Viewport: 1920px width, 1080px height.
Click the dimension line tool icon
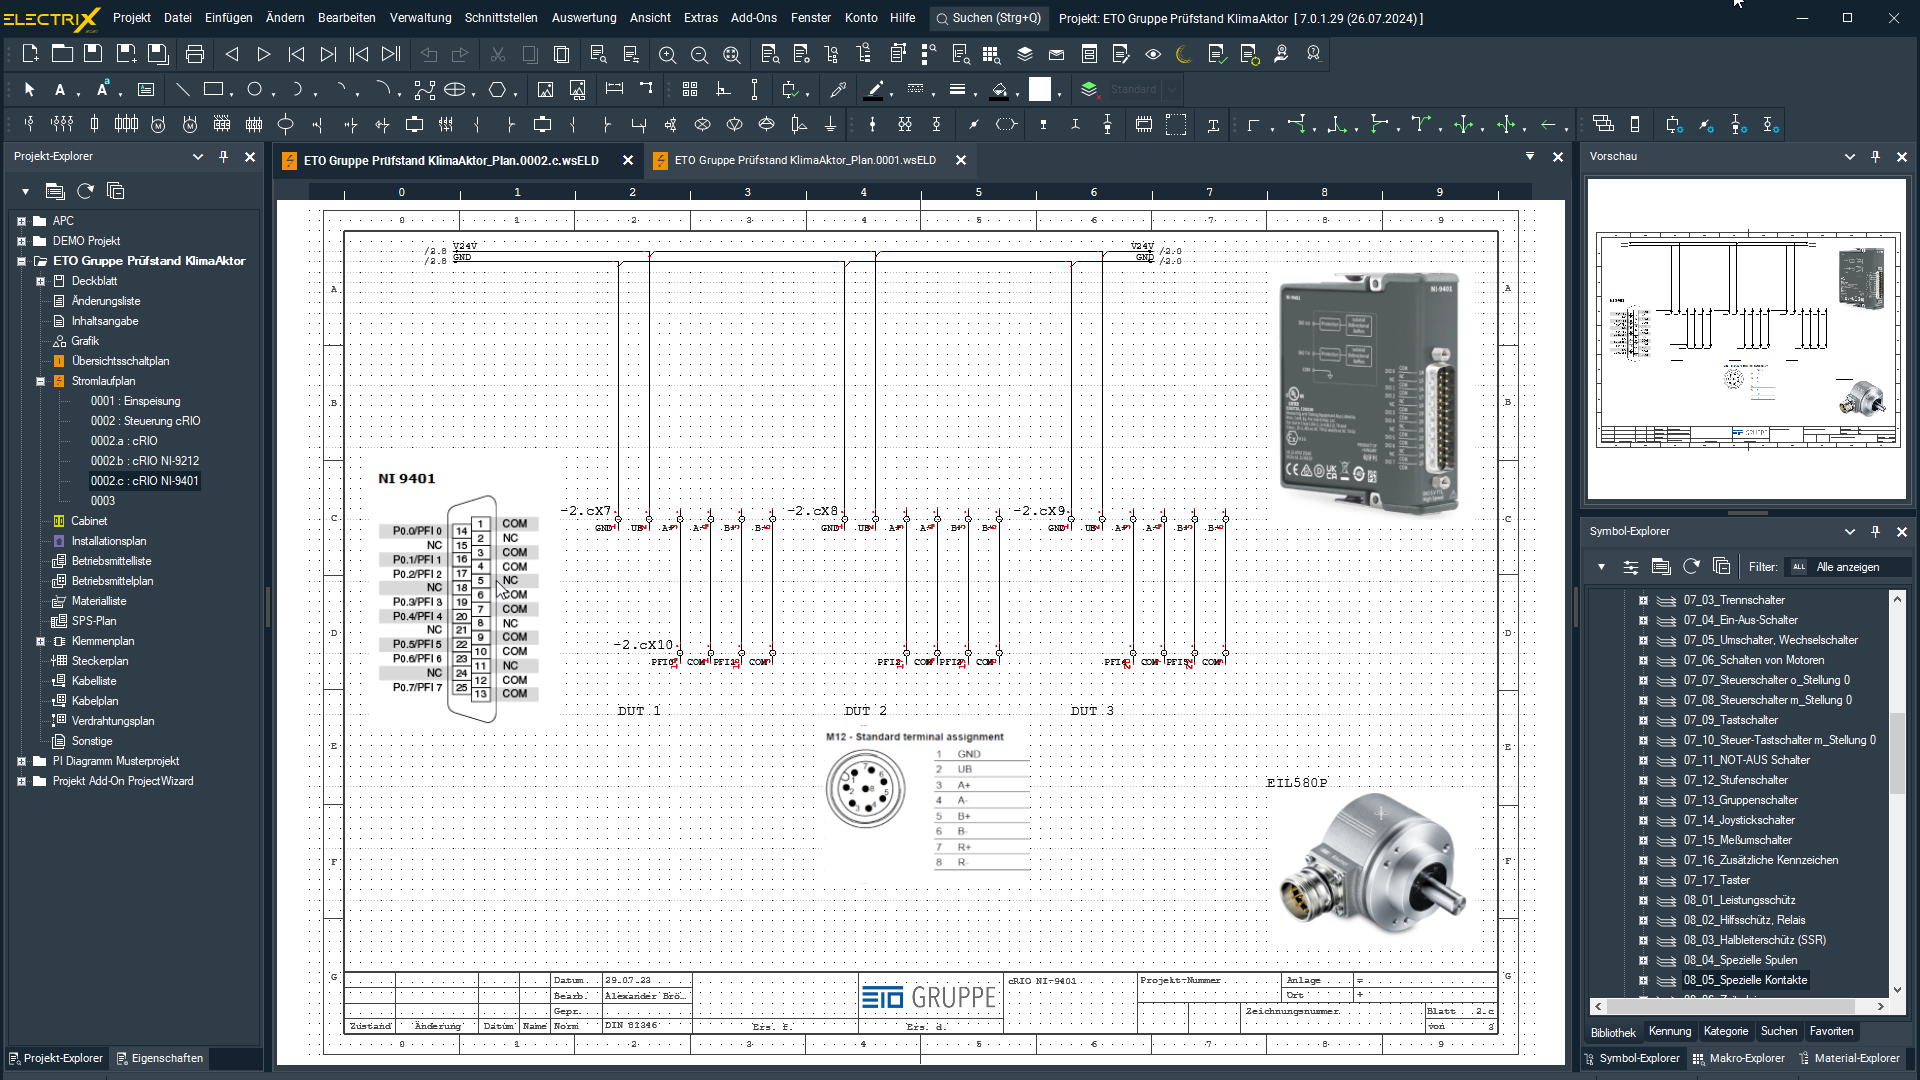coord(614,89)
